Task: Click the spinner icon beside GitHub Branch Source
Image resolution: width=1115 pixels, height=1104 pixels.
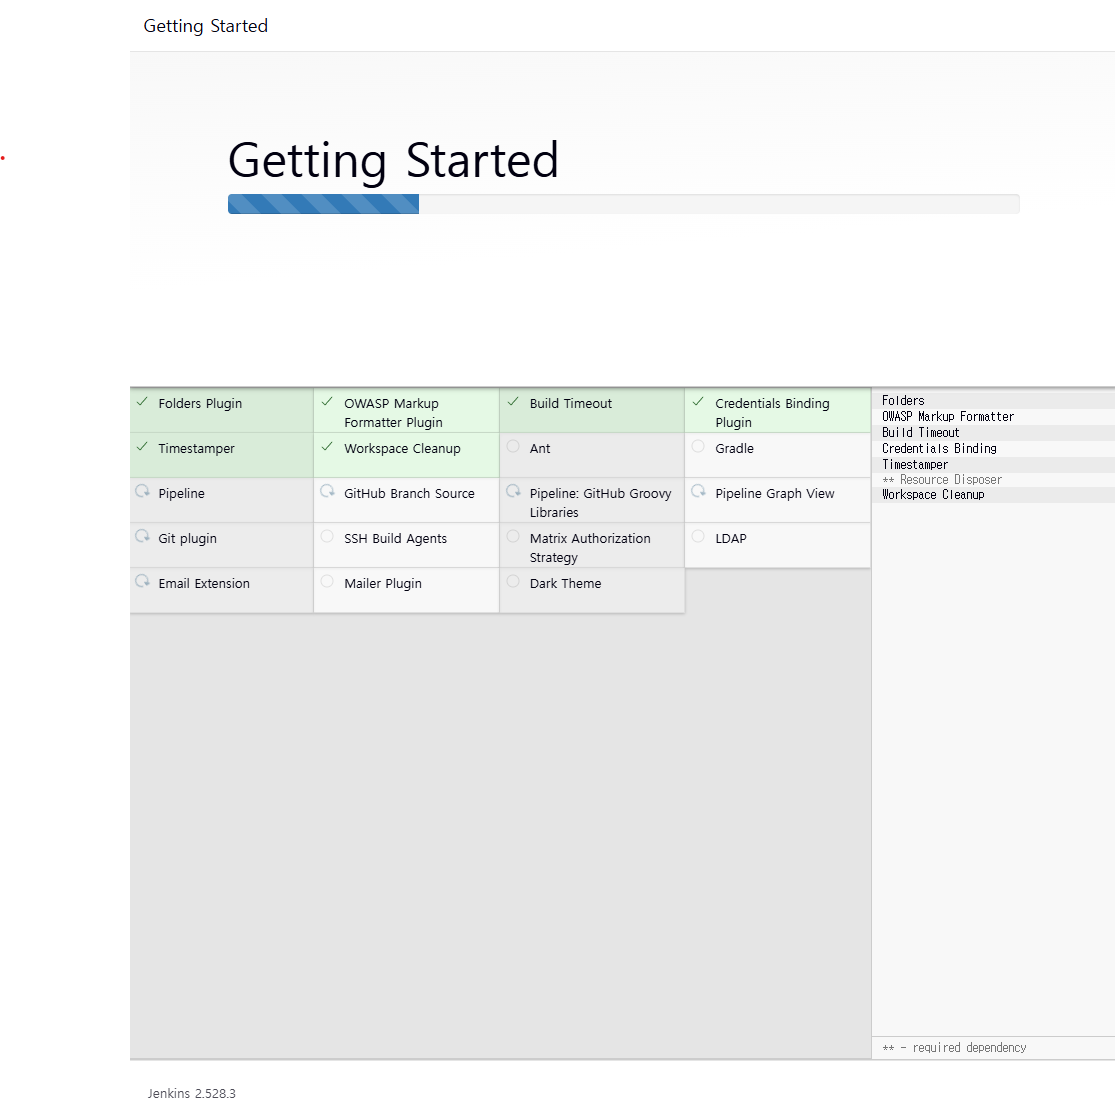Action: 327,491
